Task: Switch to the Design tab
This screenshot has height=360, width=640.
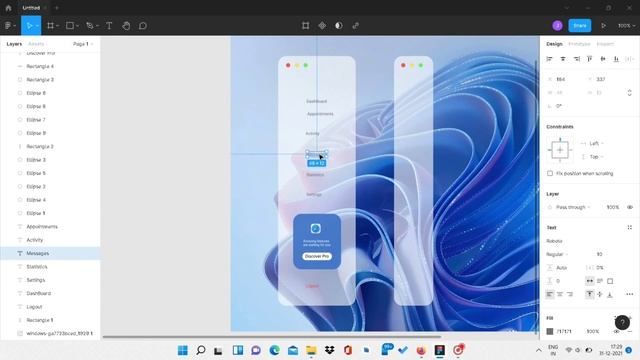Action: point(554,44)
